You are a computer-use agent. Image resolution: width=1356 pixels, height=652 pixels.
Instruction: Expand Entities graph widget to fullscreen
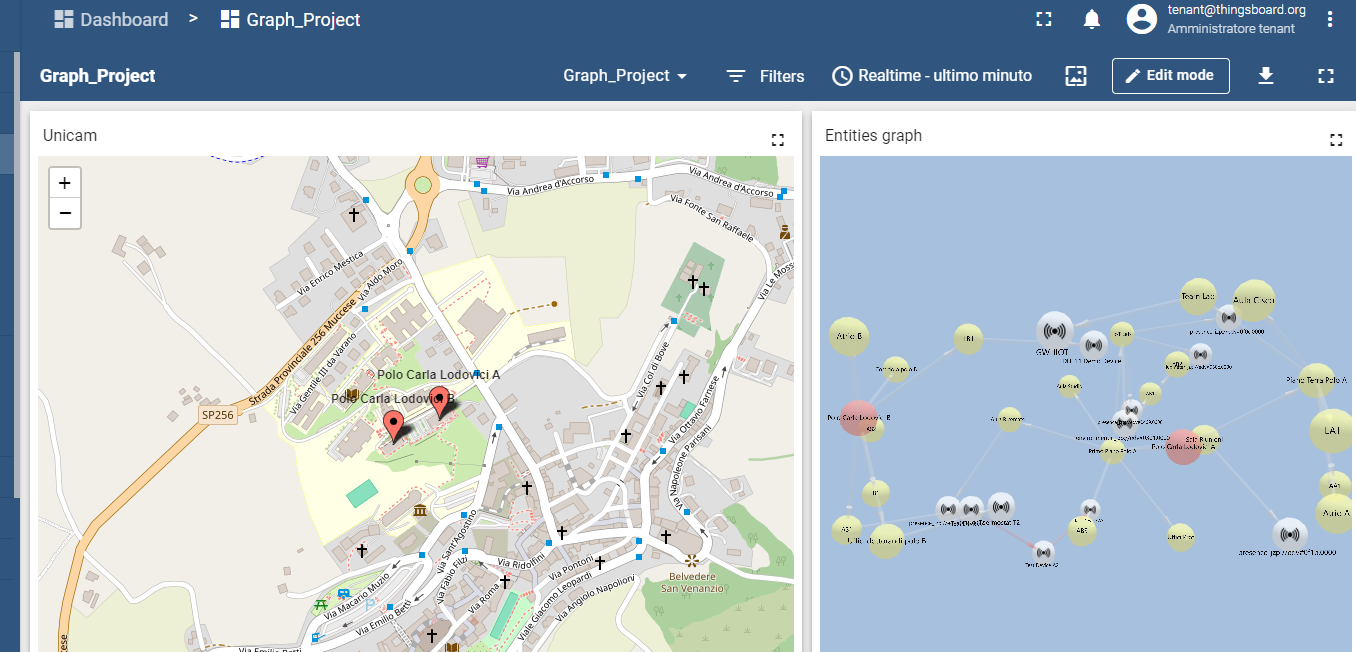coord(1336,140)
